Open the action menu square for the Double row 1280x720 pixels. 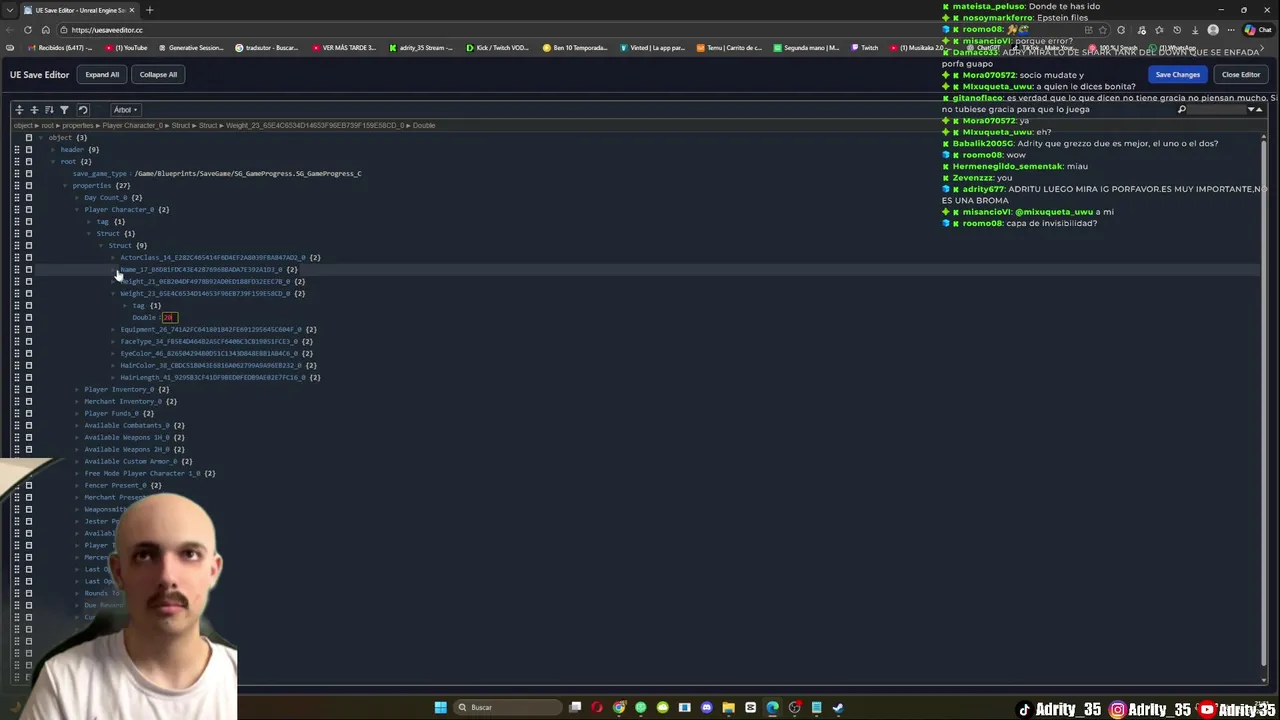pyautogui.click(x=28, y=318)
